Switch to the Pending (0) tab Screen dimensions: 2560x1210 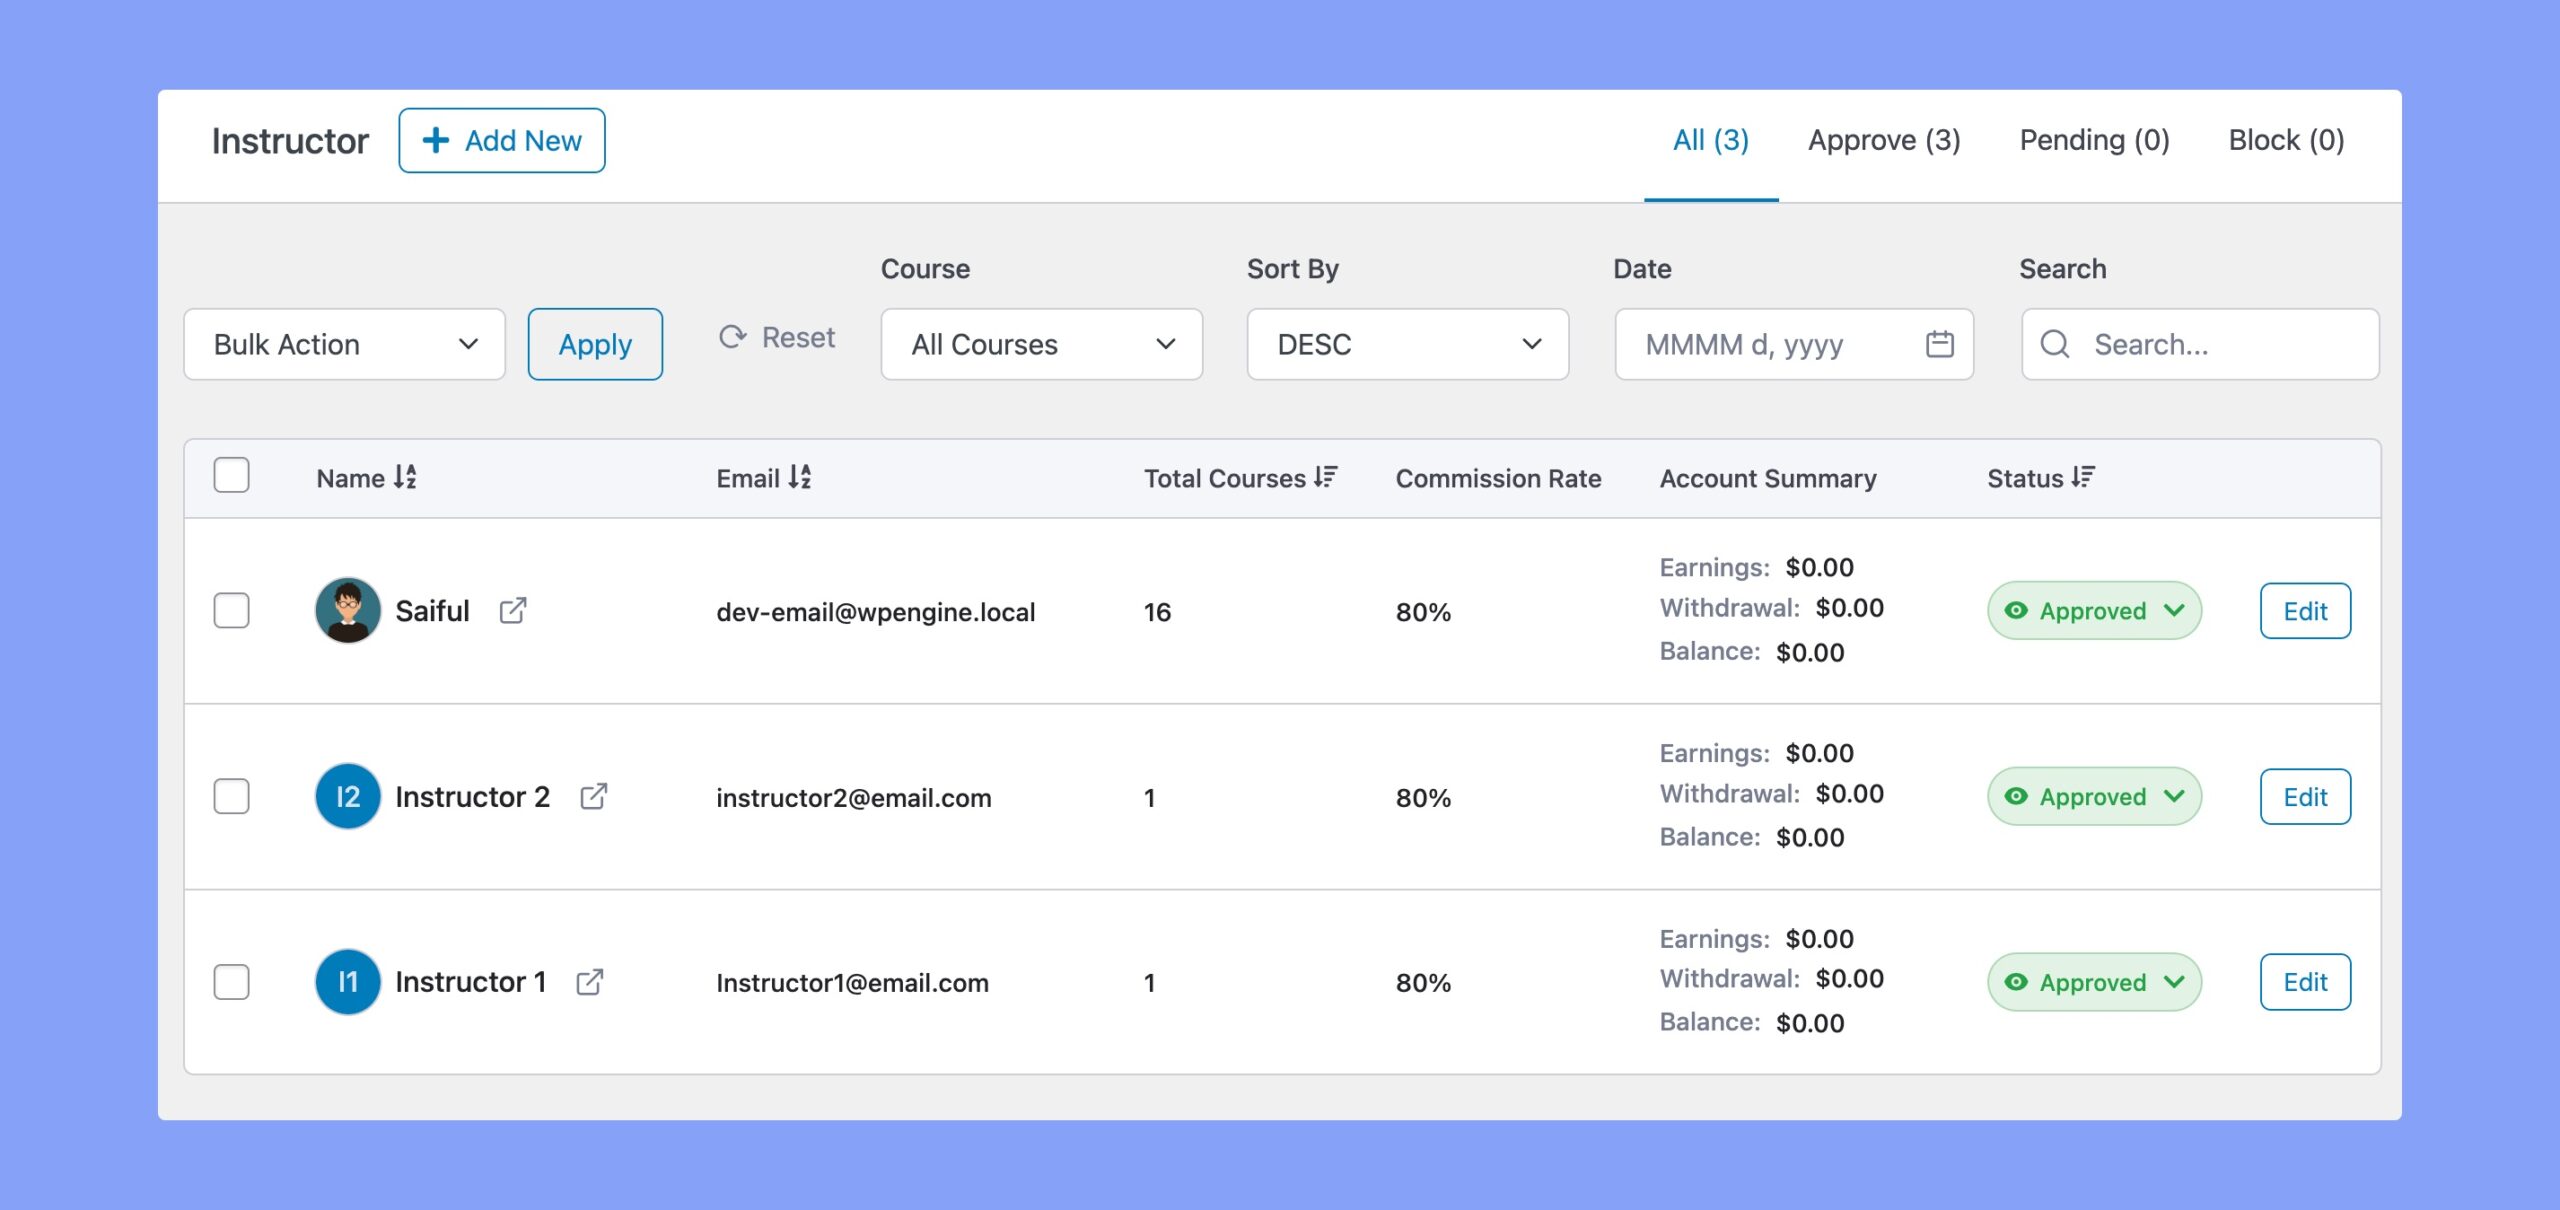coord(2095,139)
